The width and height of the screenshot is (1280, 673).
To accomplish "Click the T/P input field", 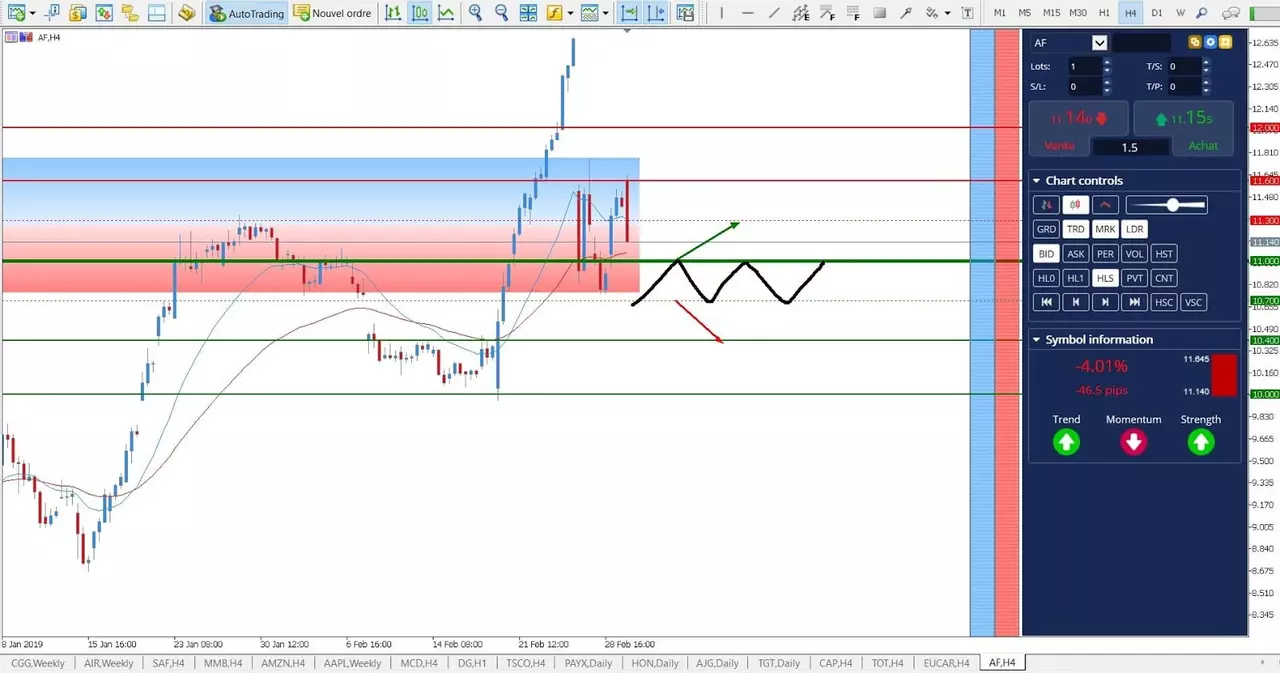I will click(x=1182, y=87).
